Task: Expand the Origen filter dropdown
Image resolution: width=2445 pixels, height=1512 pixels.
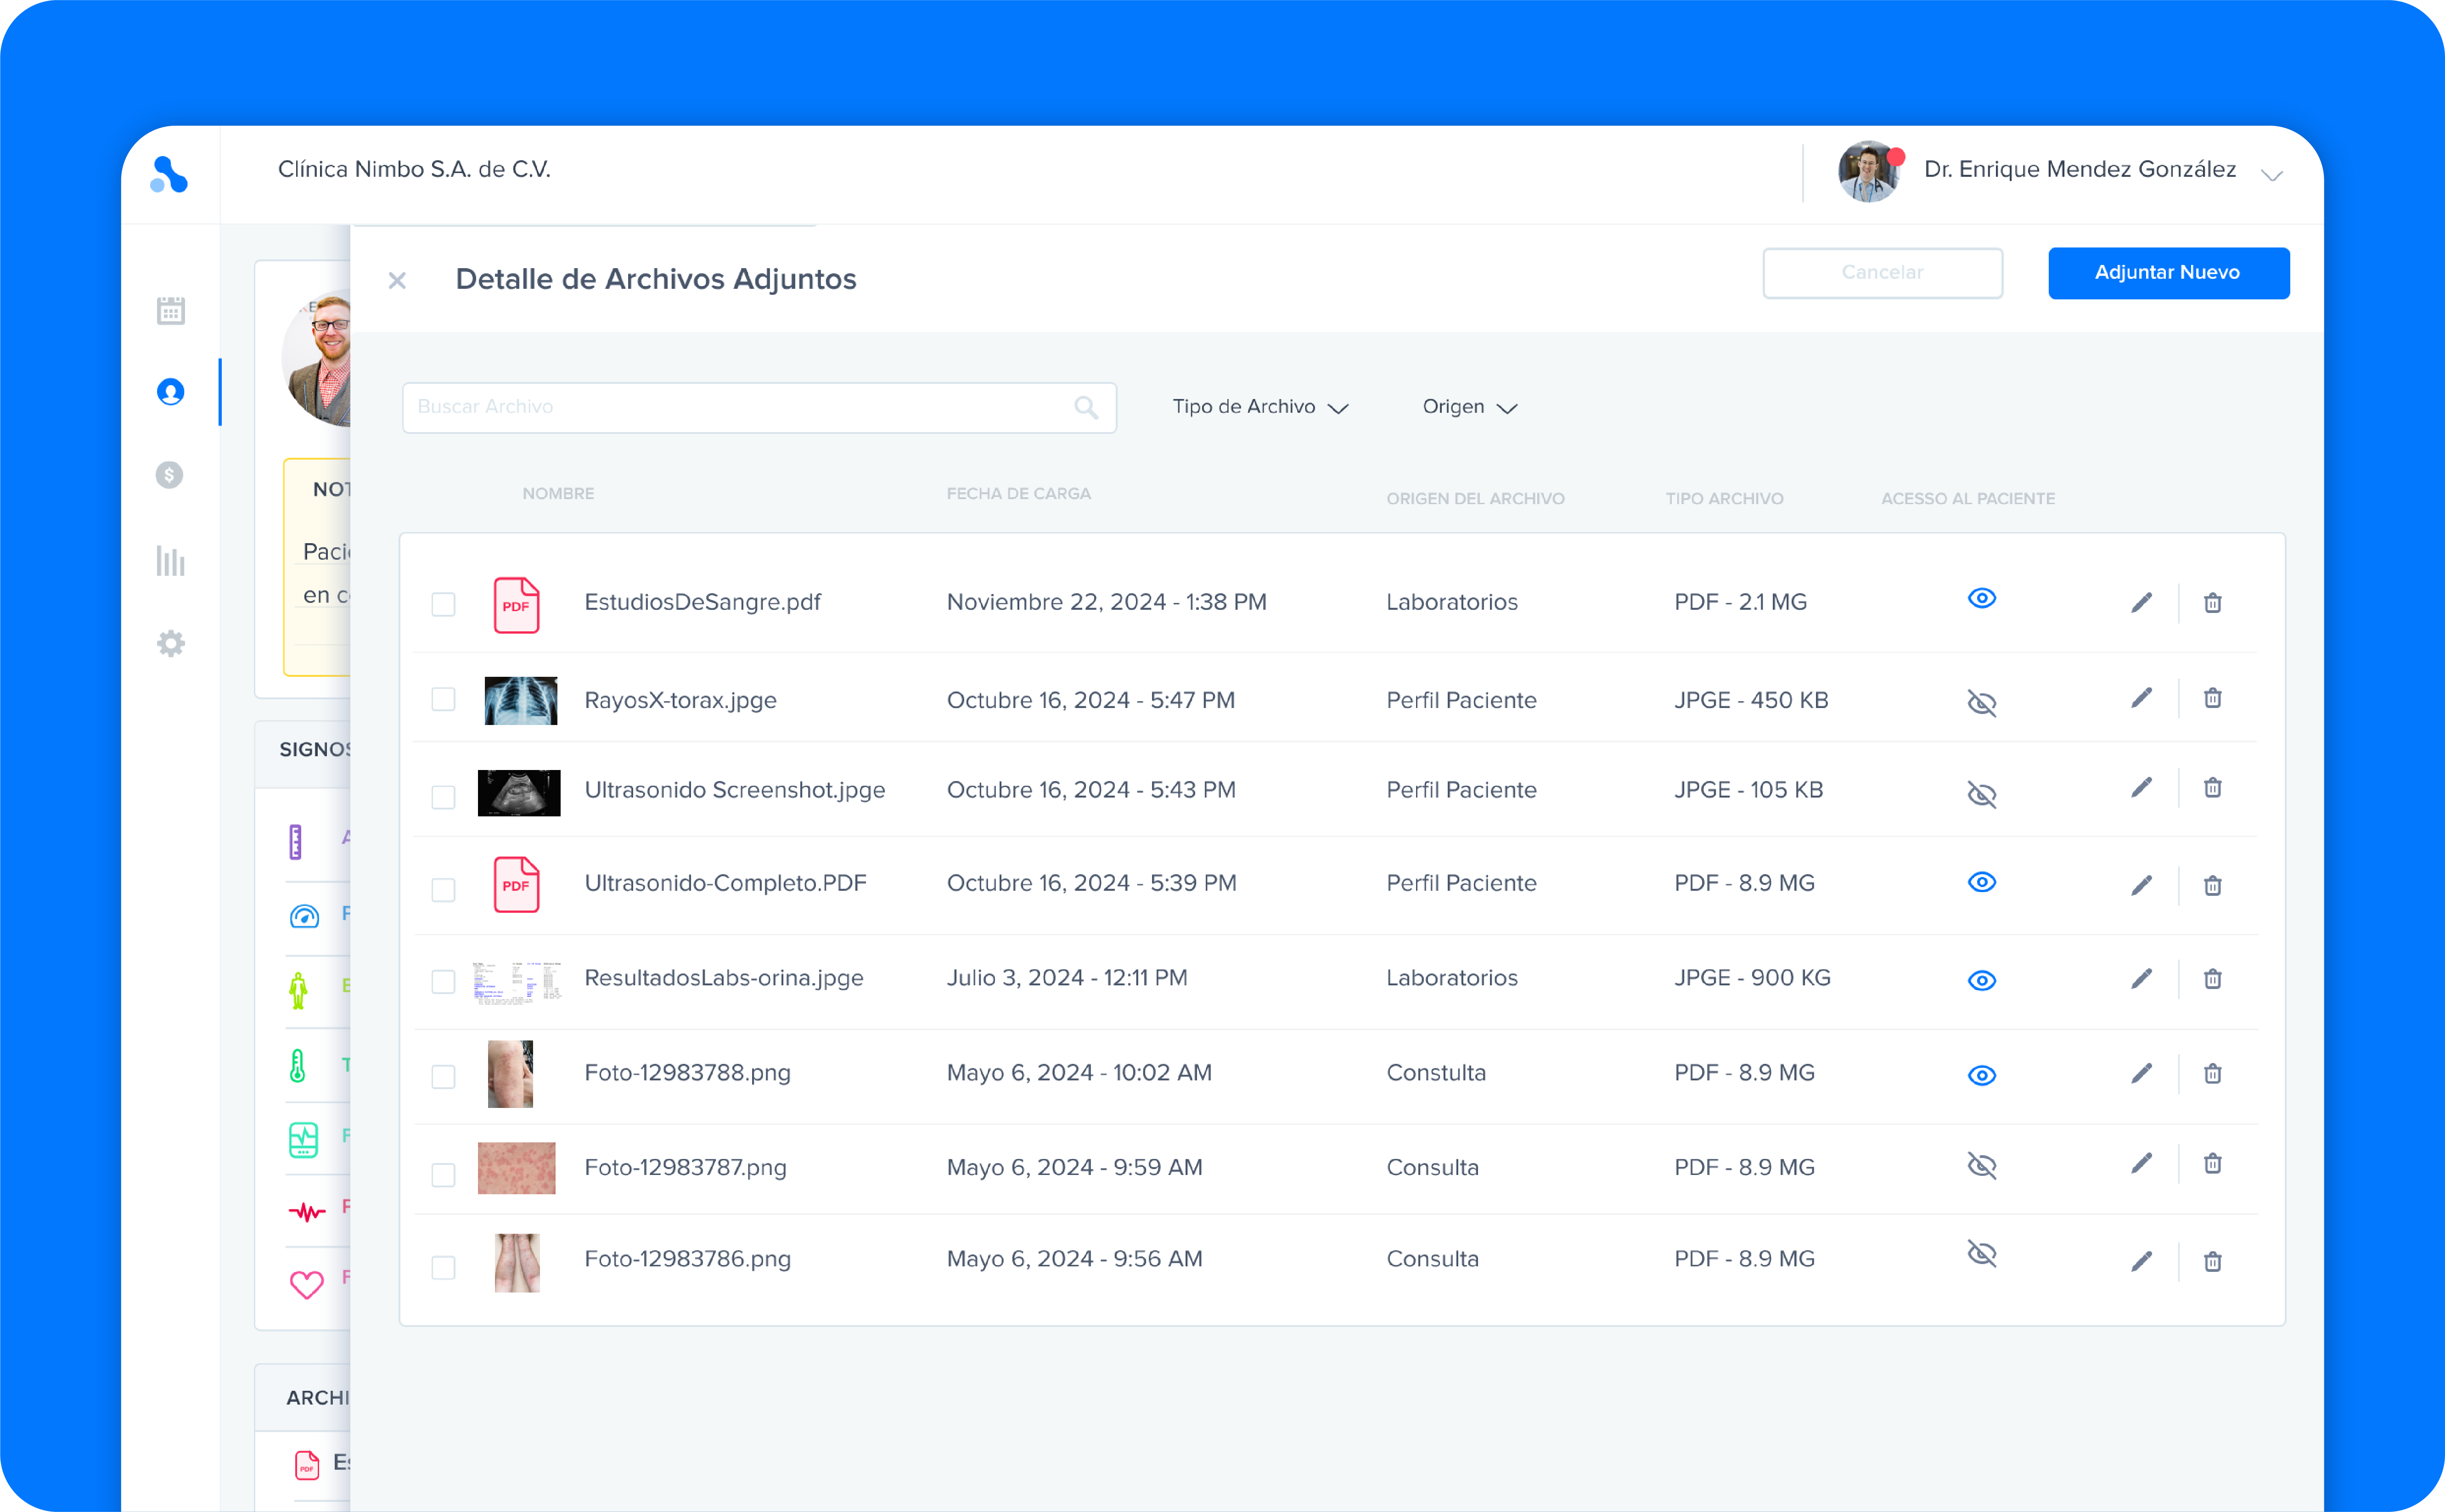Action: (x=1469, y=407)
